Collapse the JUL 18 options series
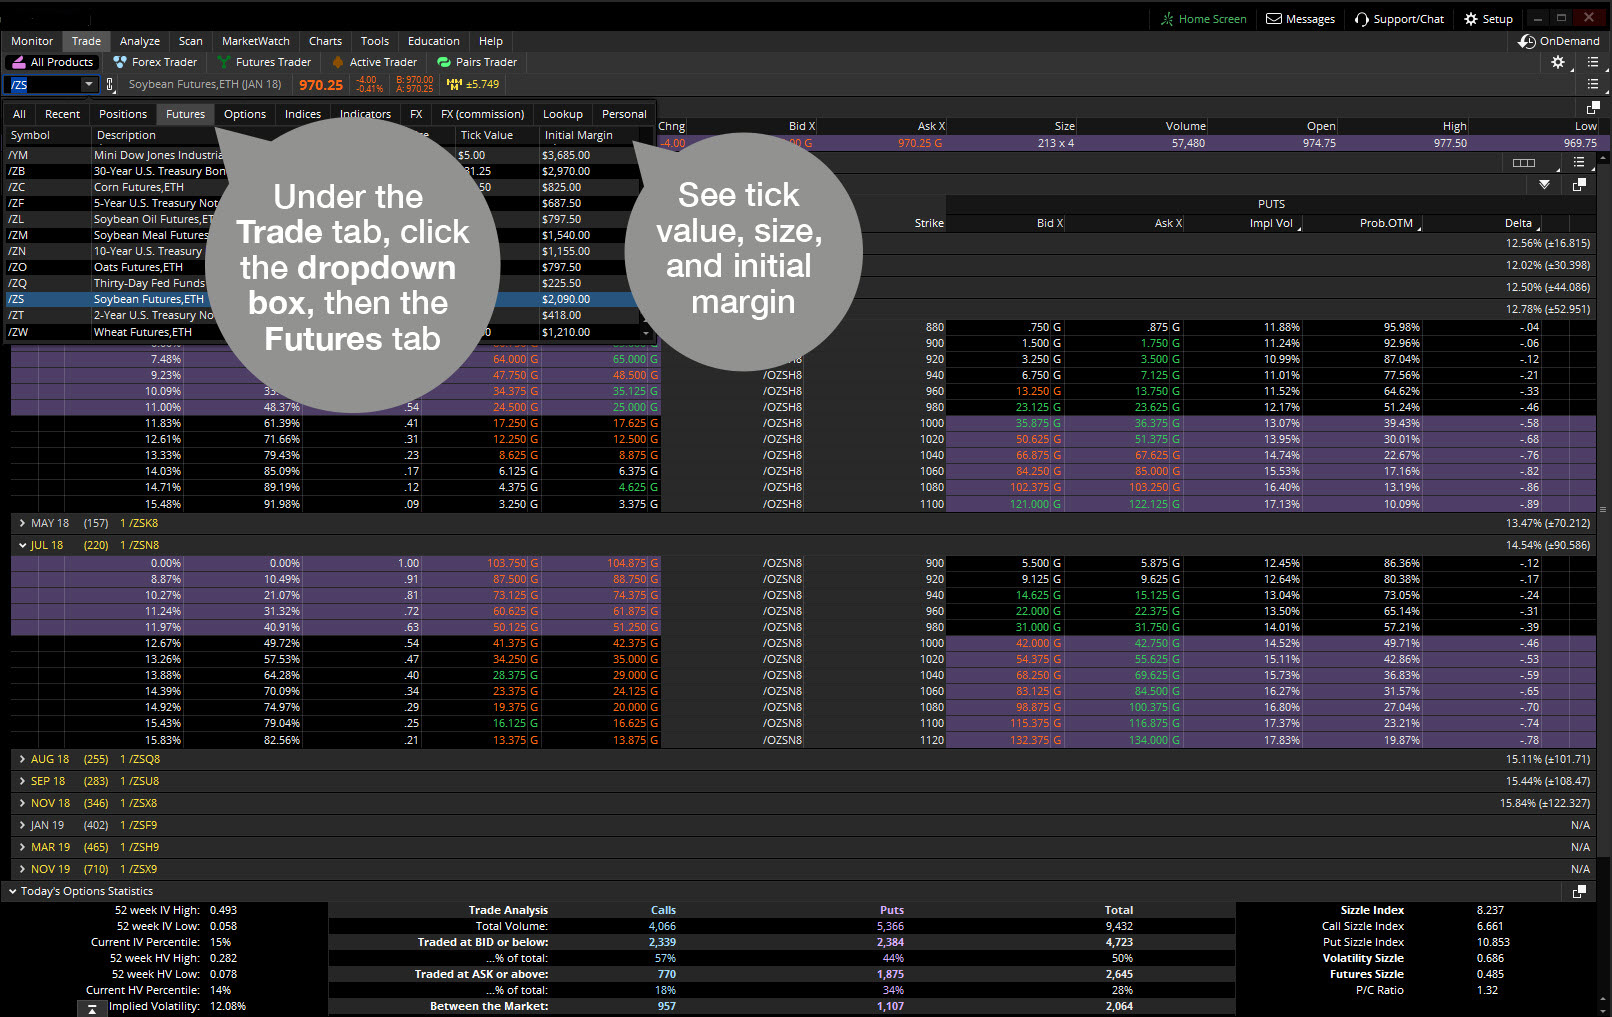This screenshot has width=1612, height=1017. click(22, 544)
